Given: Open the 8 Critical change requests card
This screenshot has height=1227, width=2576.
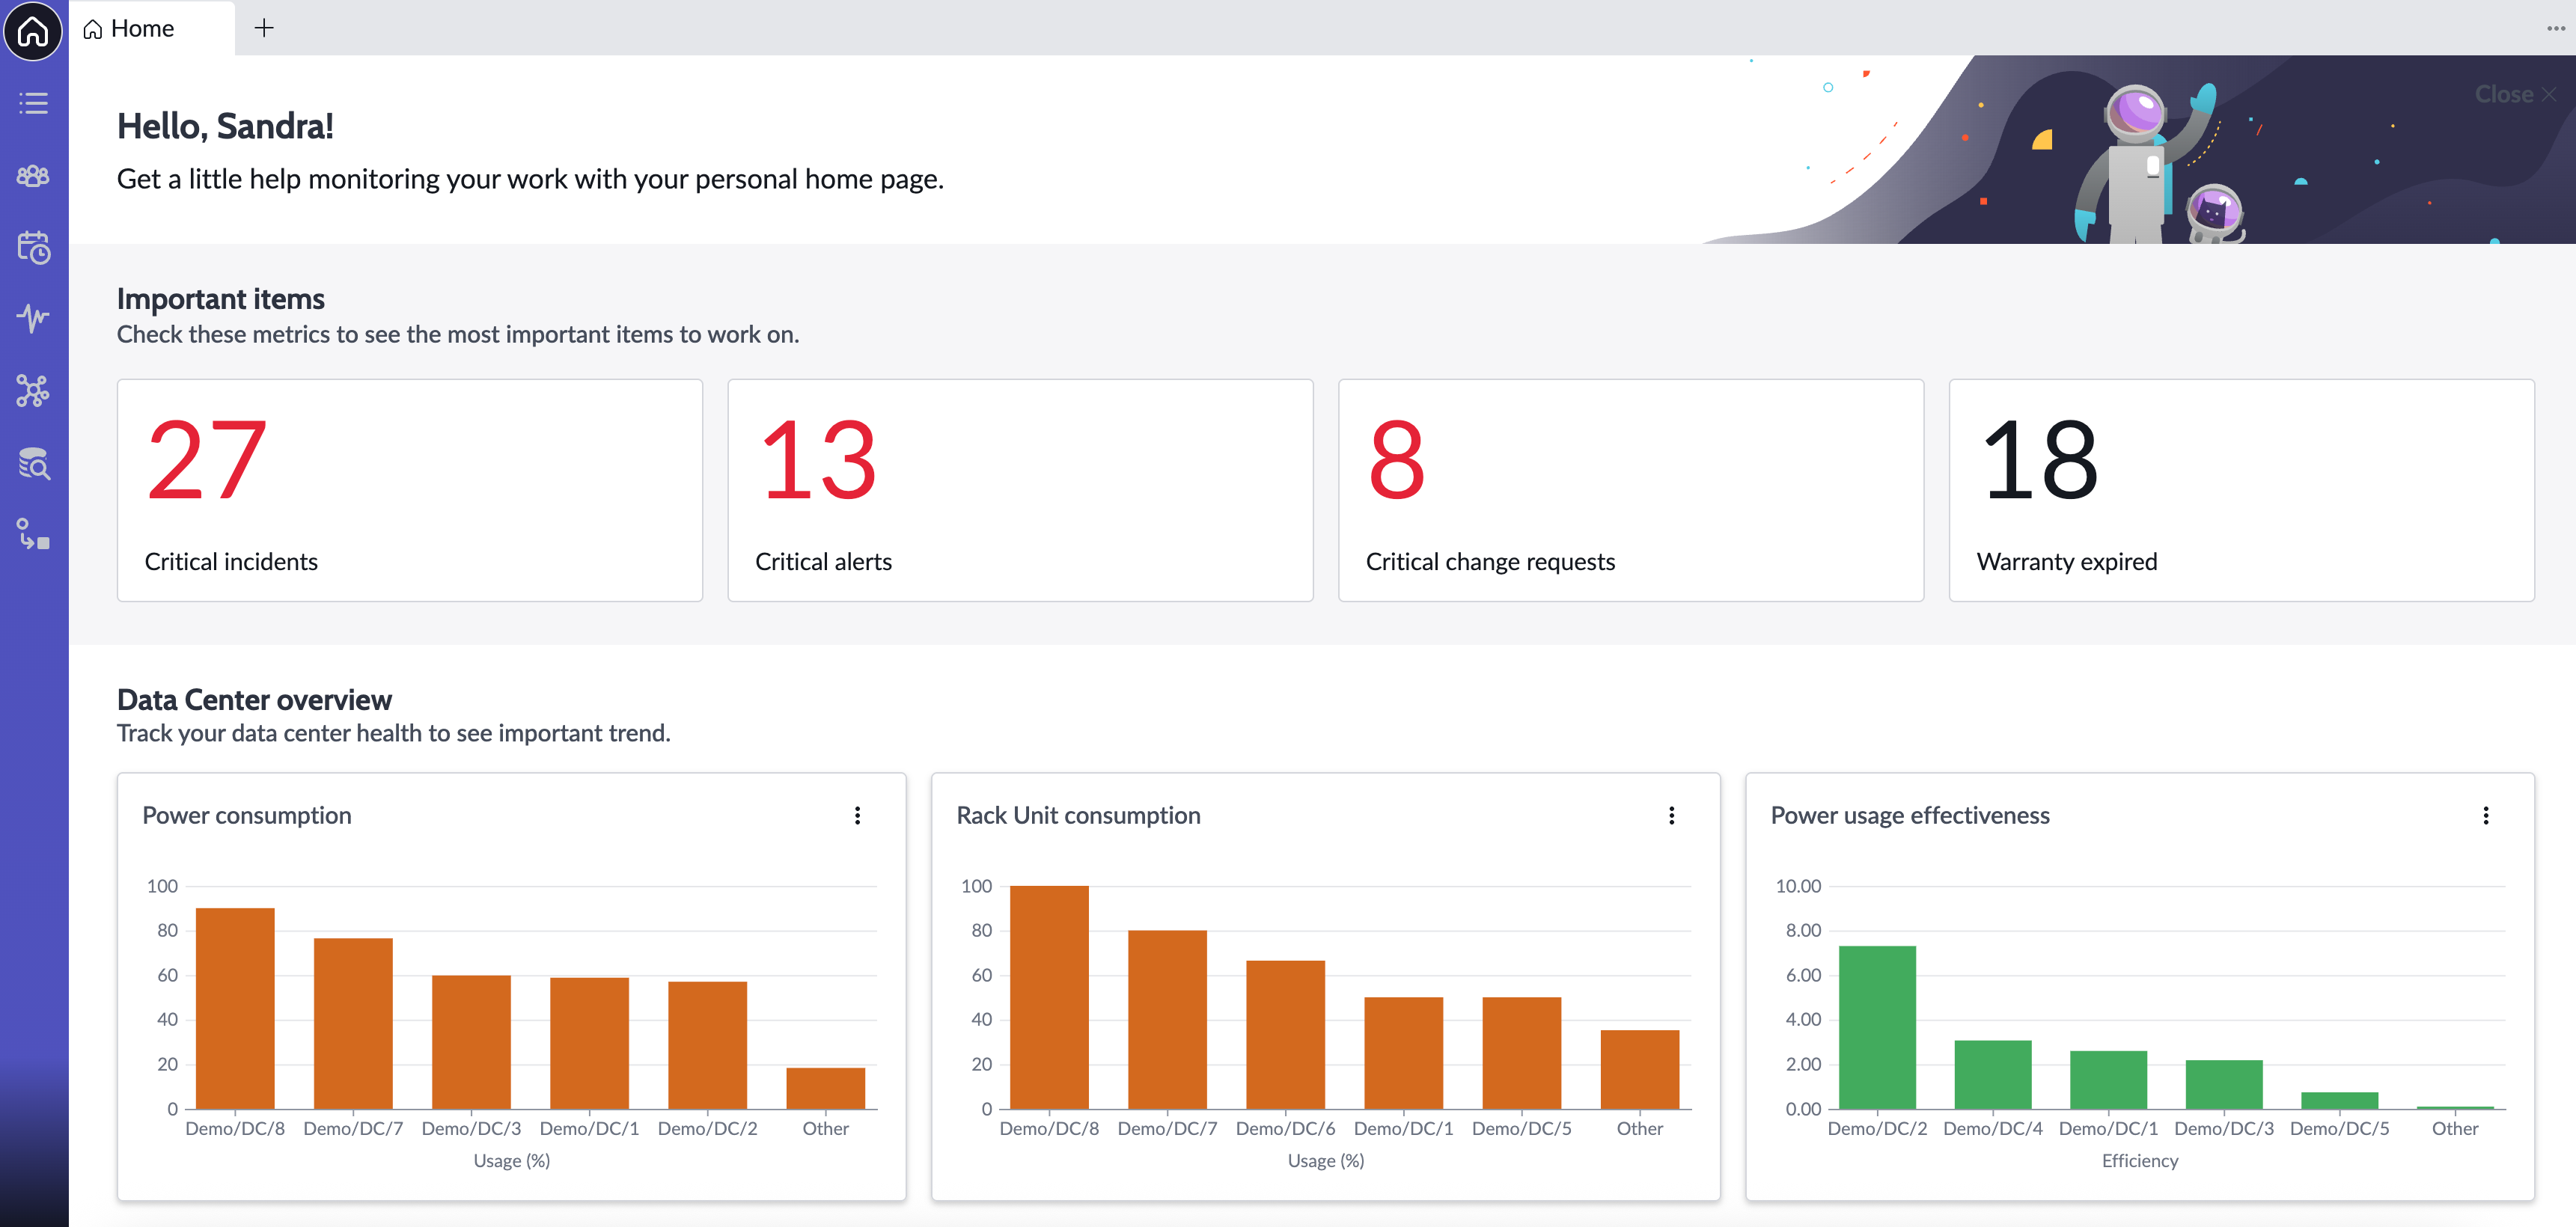Looking at the screenshot, I should click(x=1631, y=490).
